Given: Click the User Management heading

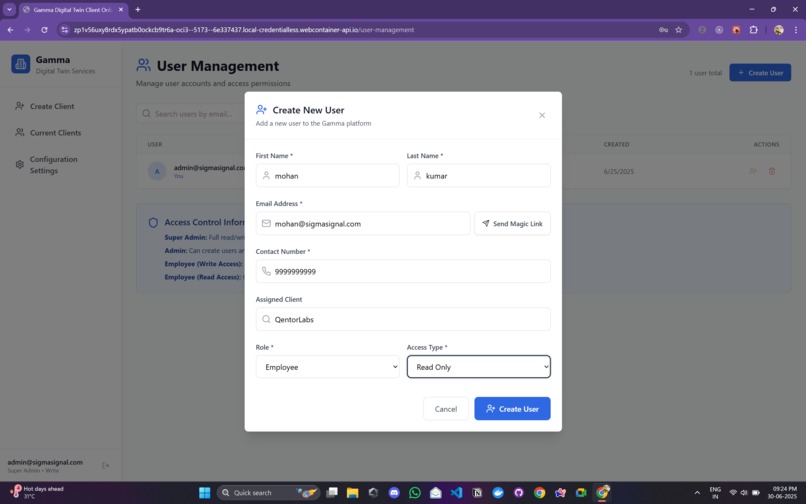Looking at the screenshot, I should (217, 66).
